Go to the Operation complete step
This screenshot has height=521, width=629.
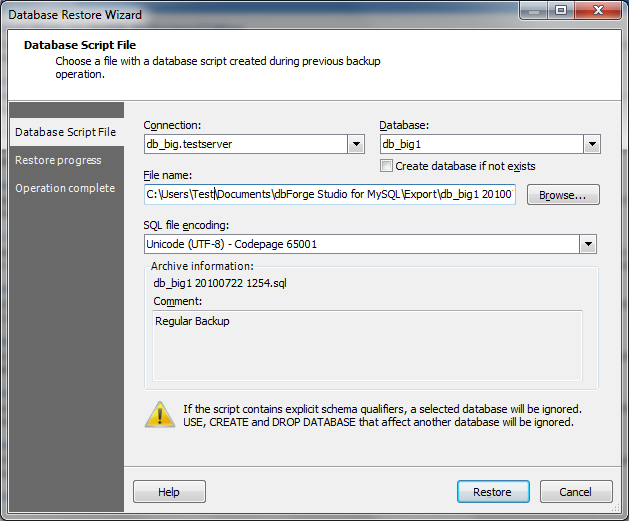coord(65,188)
